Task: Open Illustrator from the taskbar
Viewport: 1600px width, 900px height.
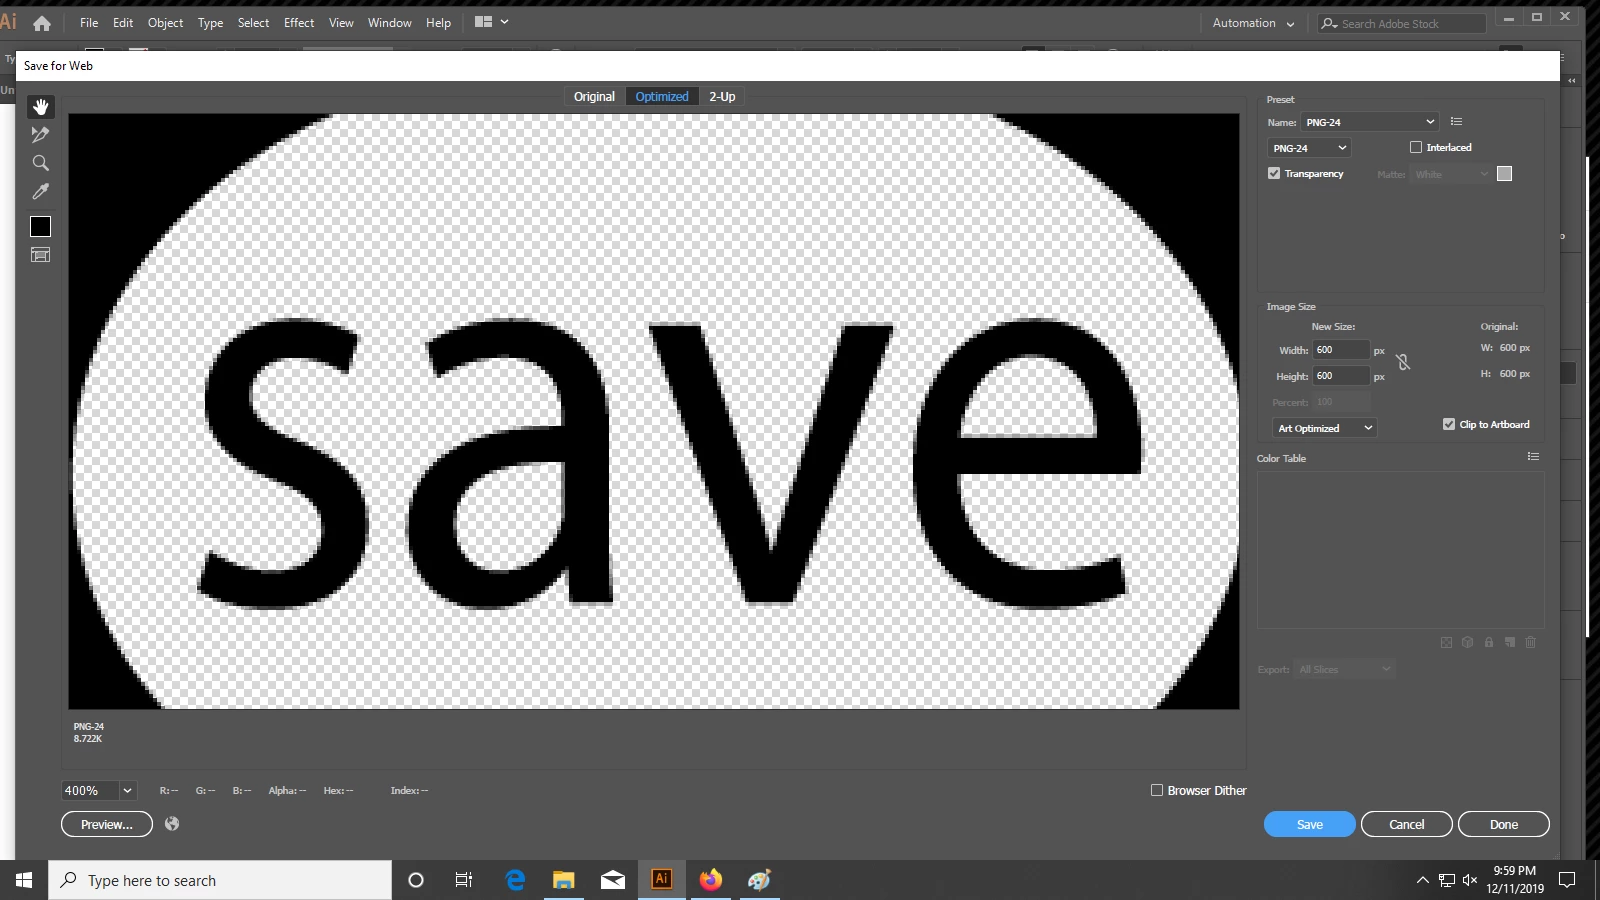Action: click(661, 880)
